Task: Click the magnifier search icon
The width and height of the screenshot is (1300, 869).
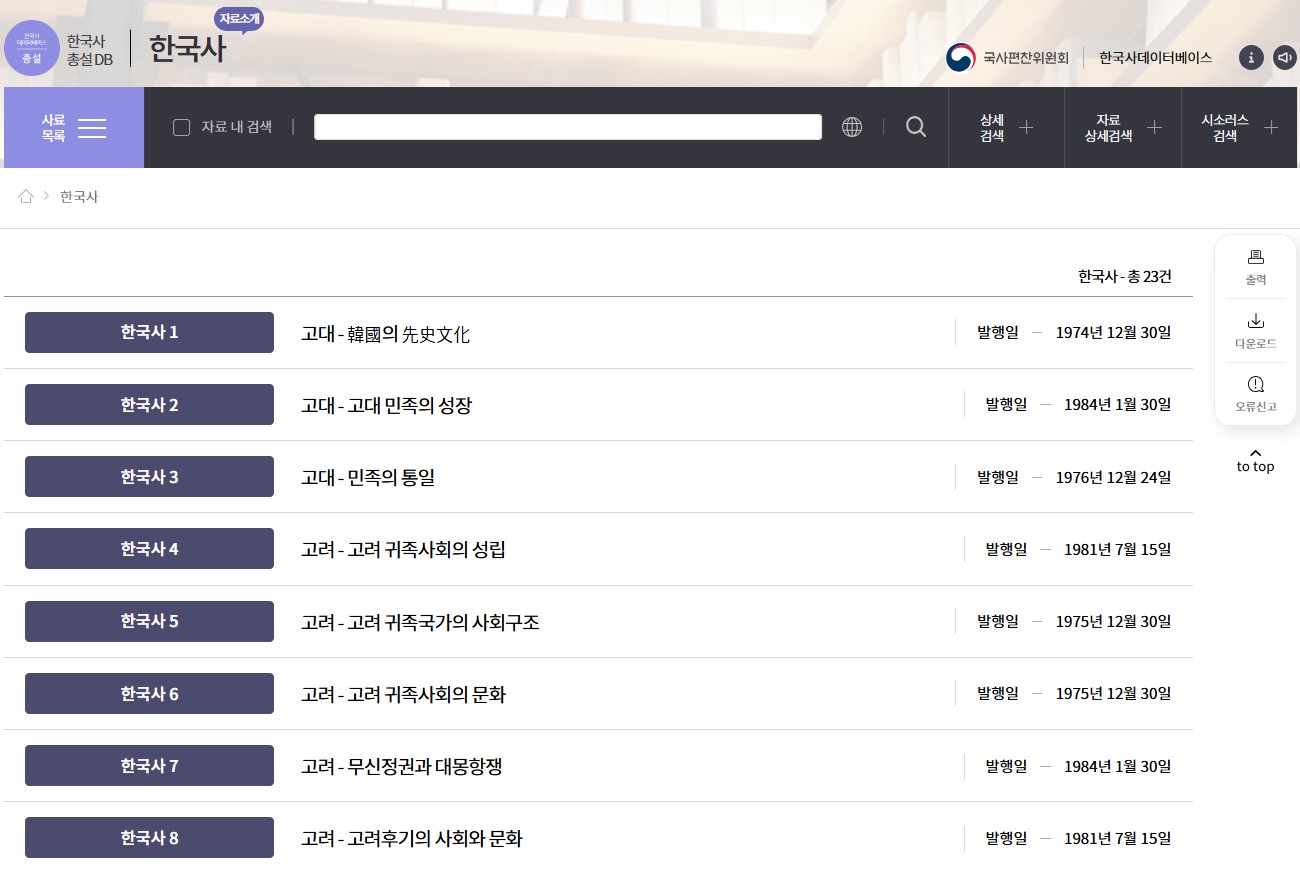Action: [915, 127]
